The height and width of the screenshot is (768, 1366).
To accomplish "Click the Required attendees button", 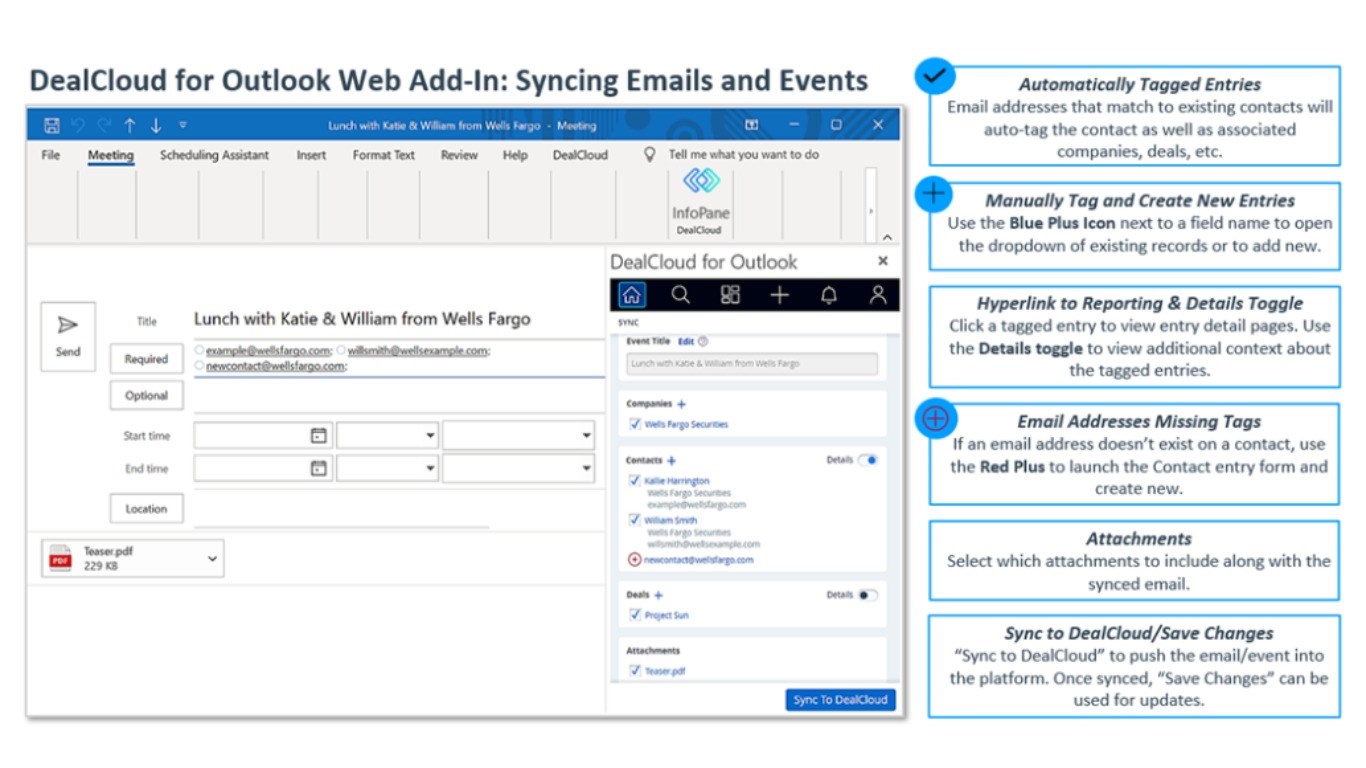I will pyautogui.click(x=146, y=359).
